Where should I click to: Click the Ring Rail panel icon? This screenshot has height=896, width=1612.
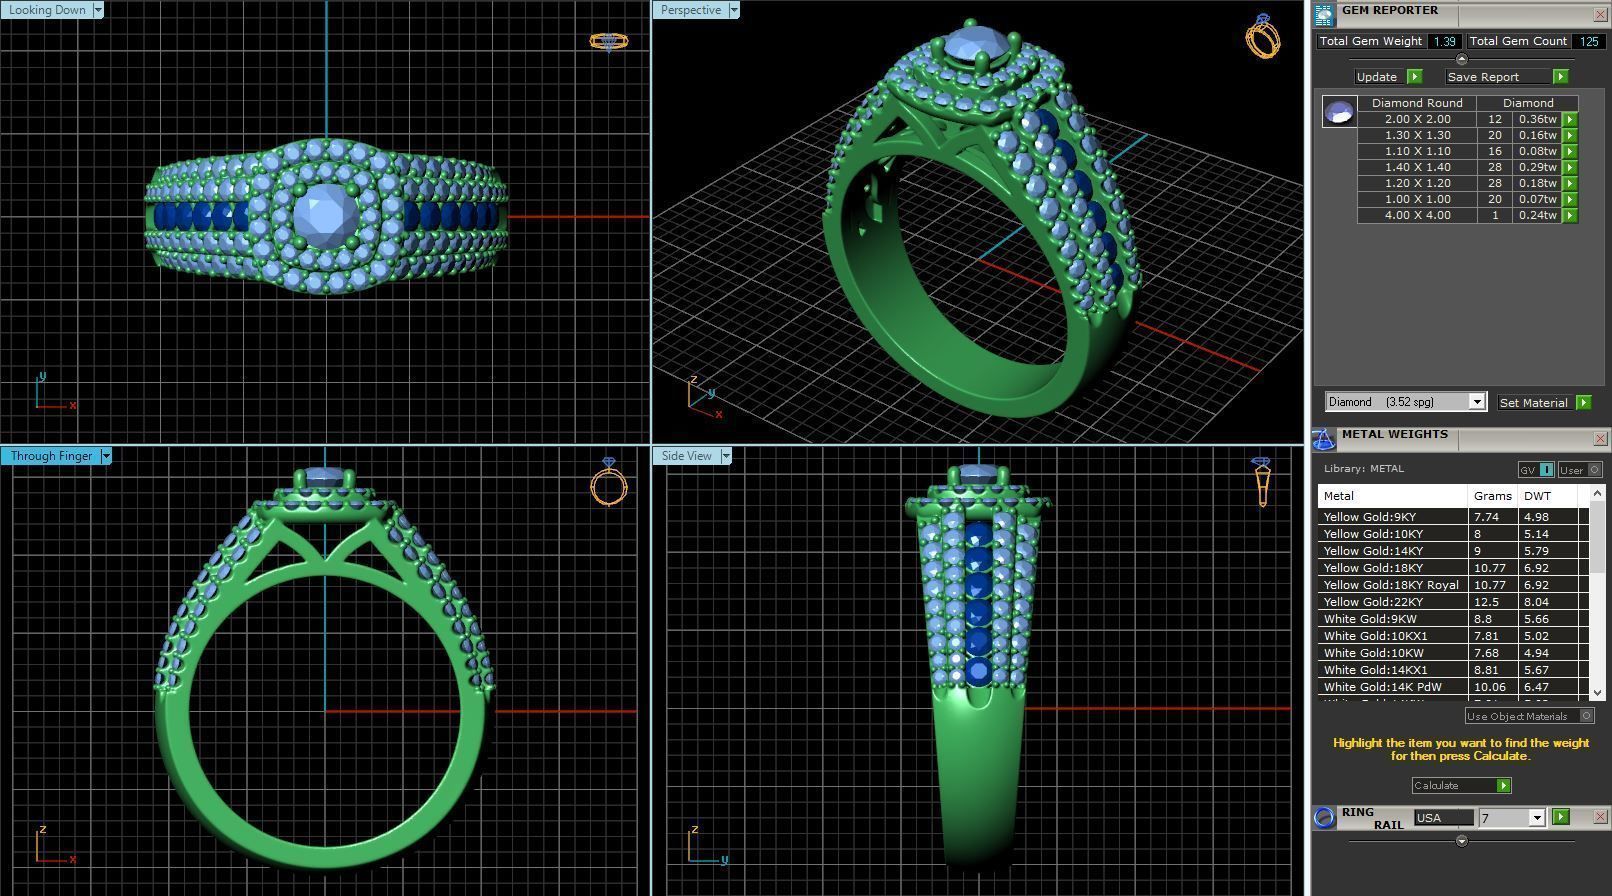point(1324,818)
